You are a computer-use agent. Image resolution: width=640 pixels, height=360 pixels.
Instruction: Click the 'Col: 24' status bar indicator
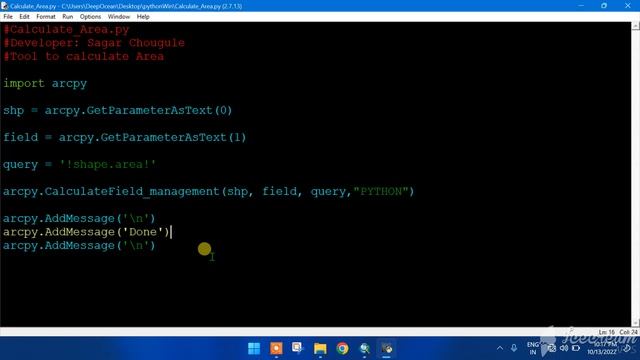click(628, 332)
